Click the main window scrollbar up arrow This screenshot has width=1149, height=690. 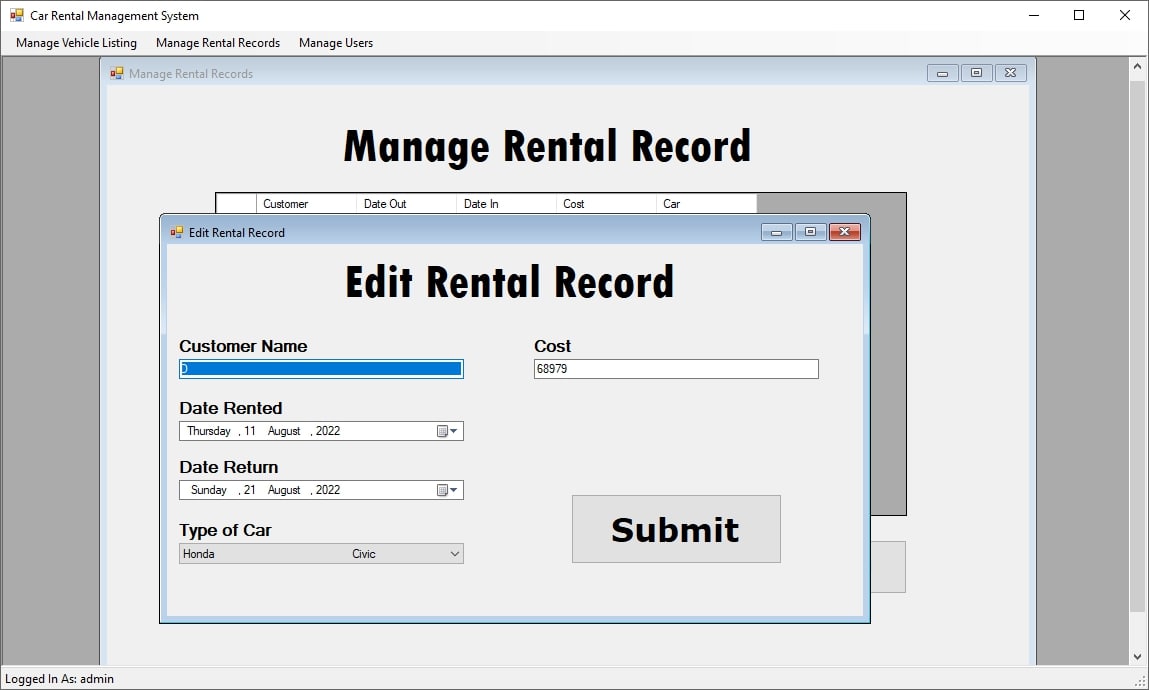point(1137,66)
